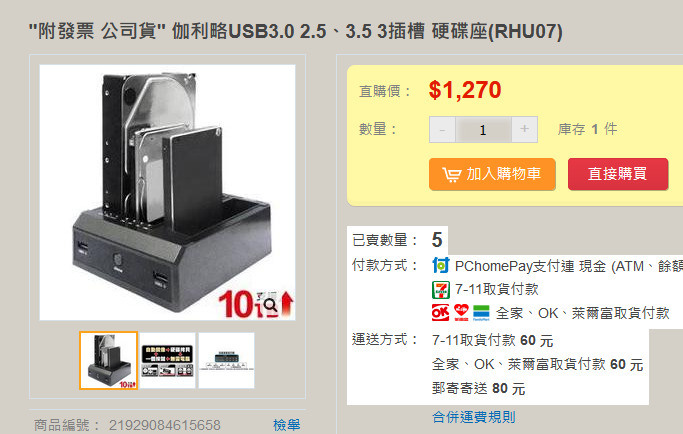Open the 合併運費規則 link
This screenshot has width=683, height=434.
pos(473,417)
